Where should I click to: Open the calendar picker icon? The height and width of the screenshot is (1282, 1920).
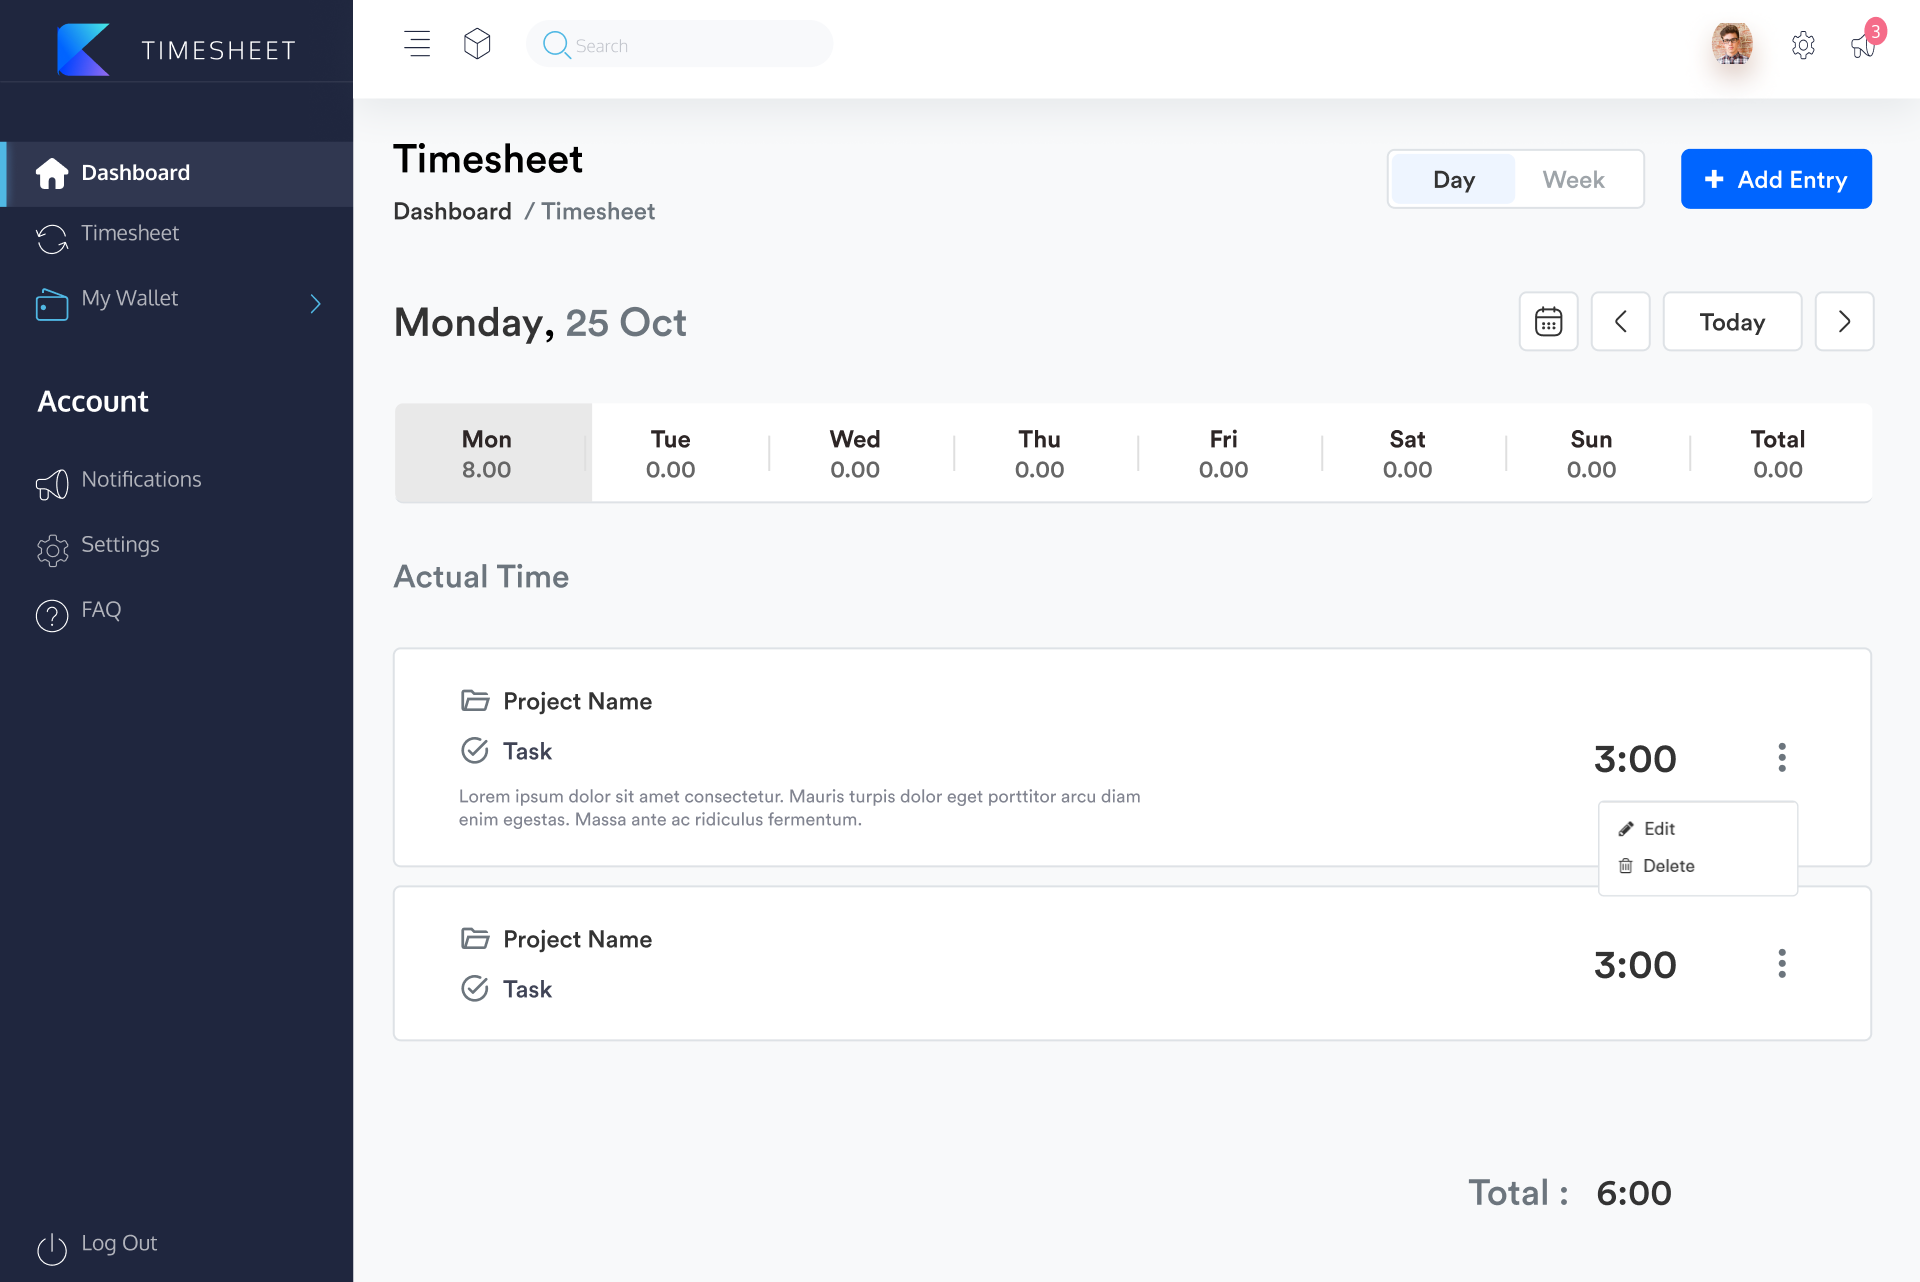[x=1548, y=321]
